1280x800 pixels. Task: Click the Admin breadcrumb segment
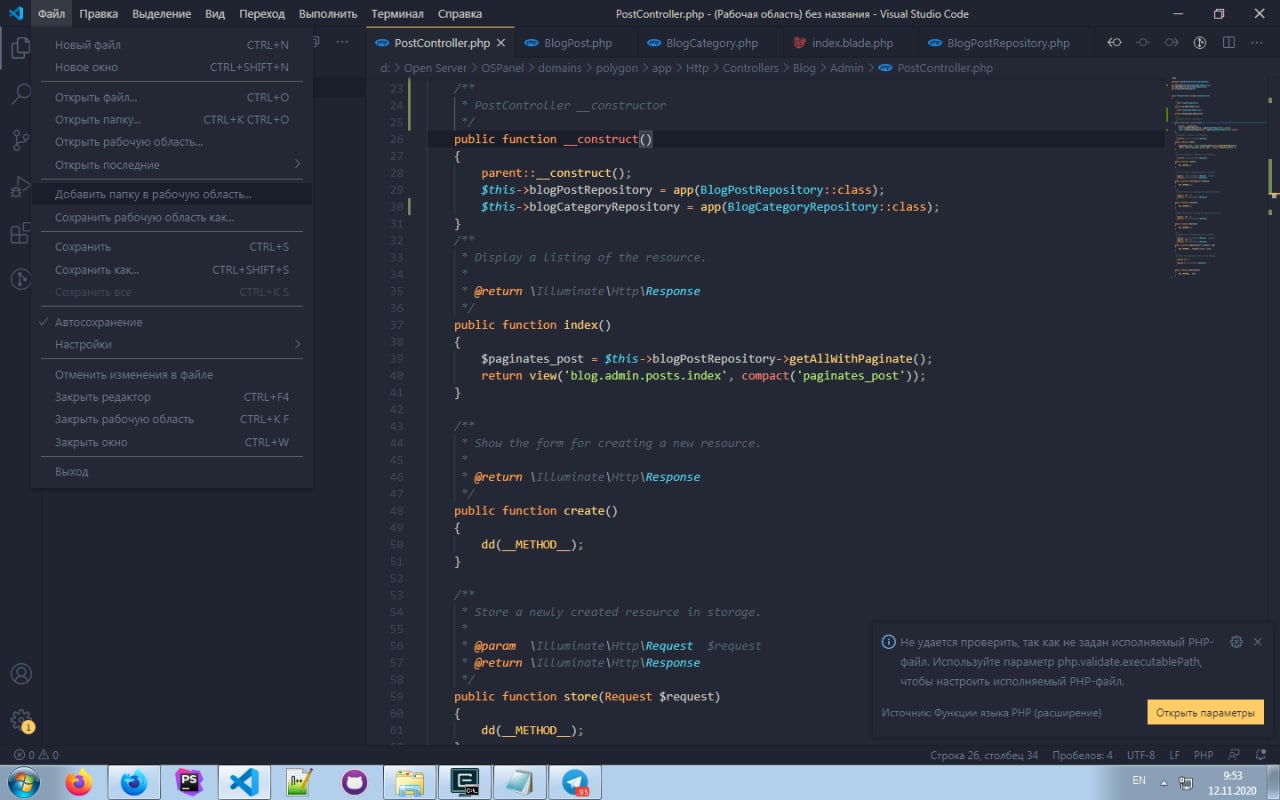click(847, 68)
